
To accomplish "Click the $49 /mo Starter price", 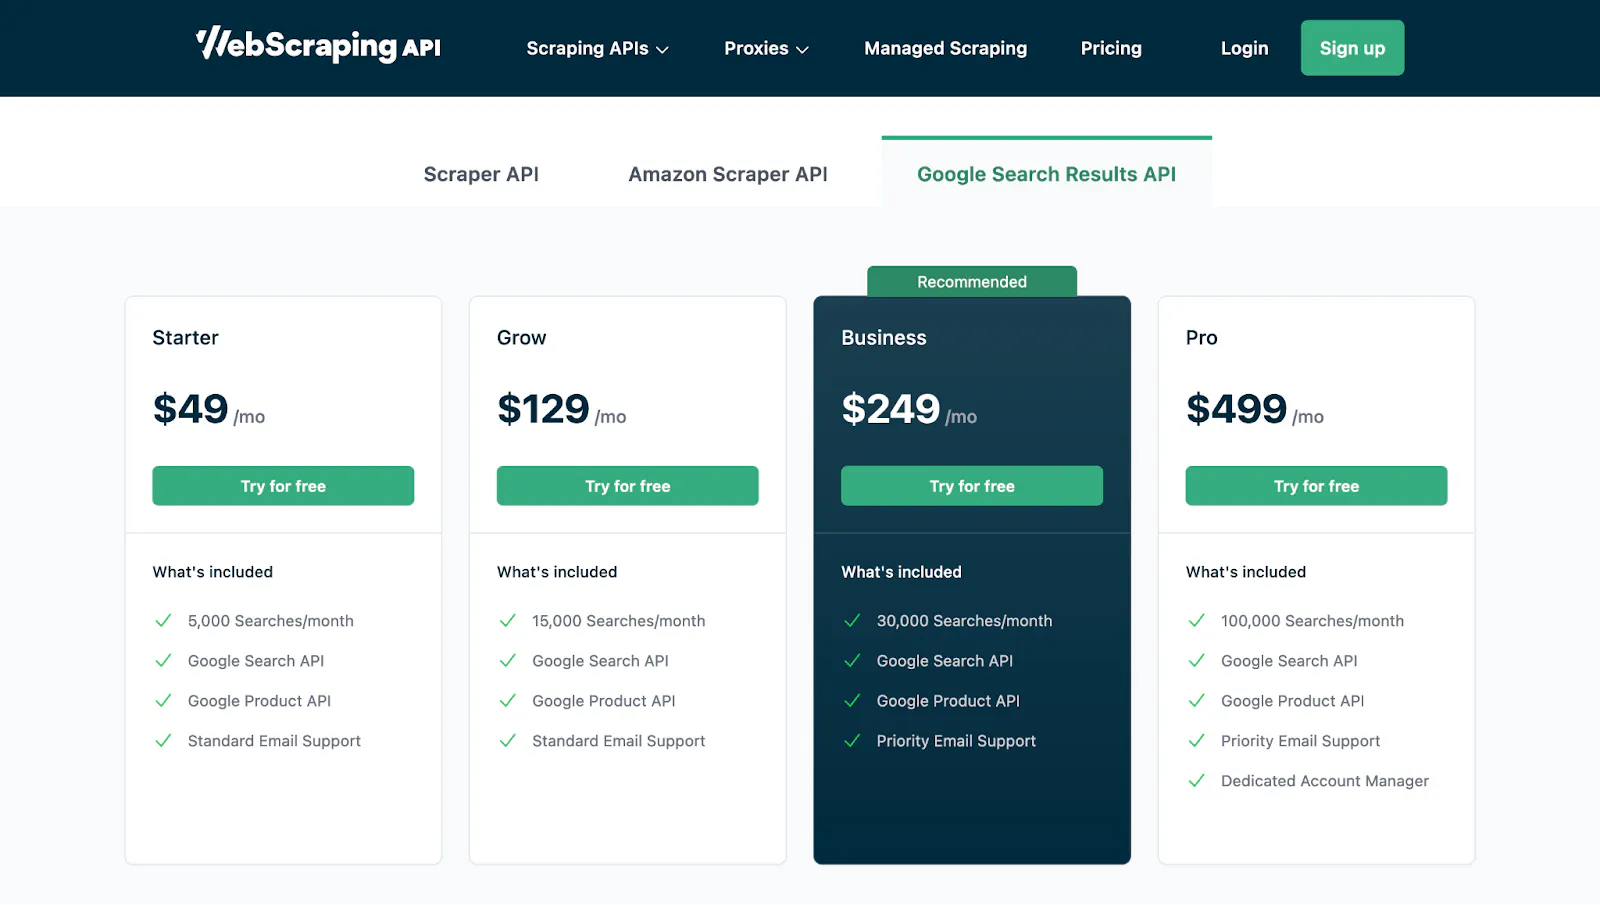I will pos(209,409).
